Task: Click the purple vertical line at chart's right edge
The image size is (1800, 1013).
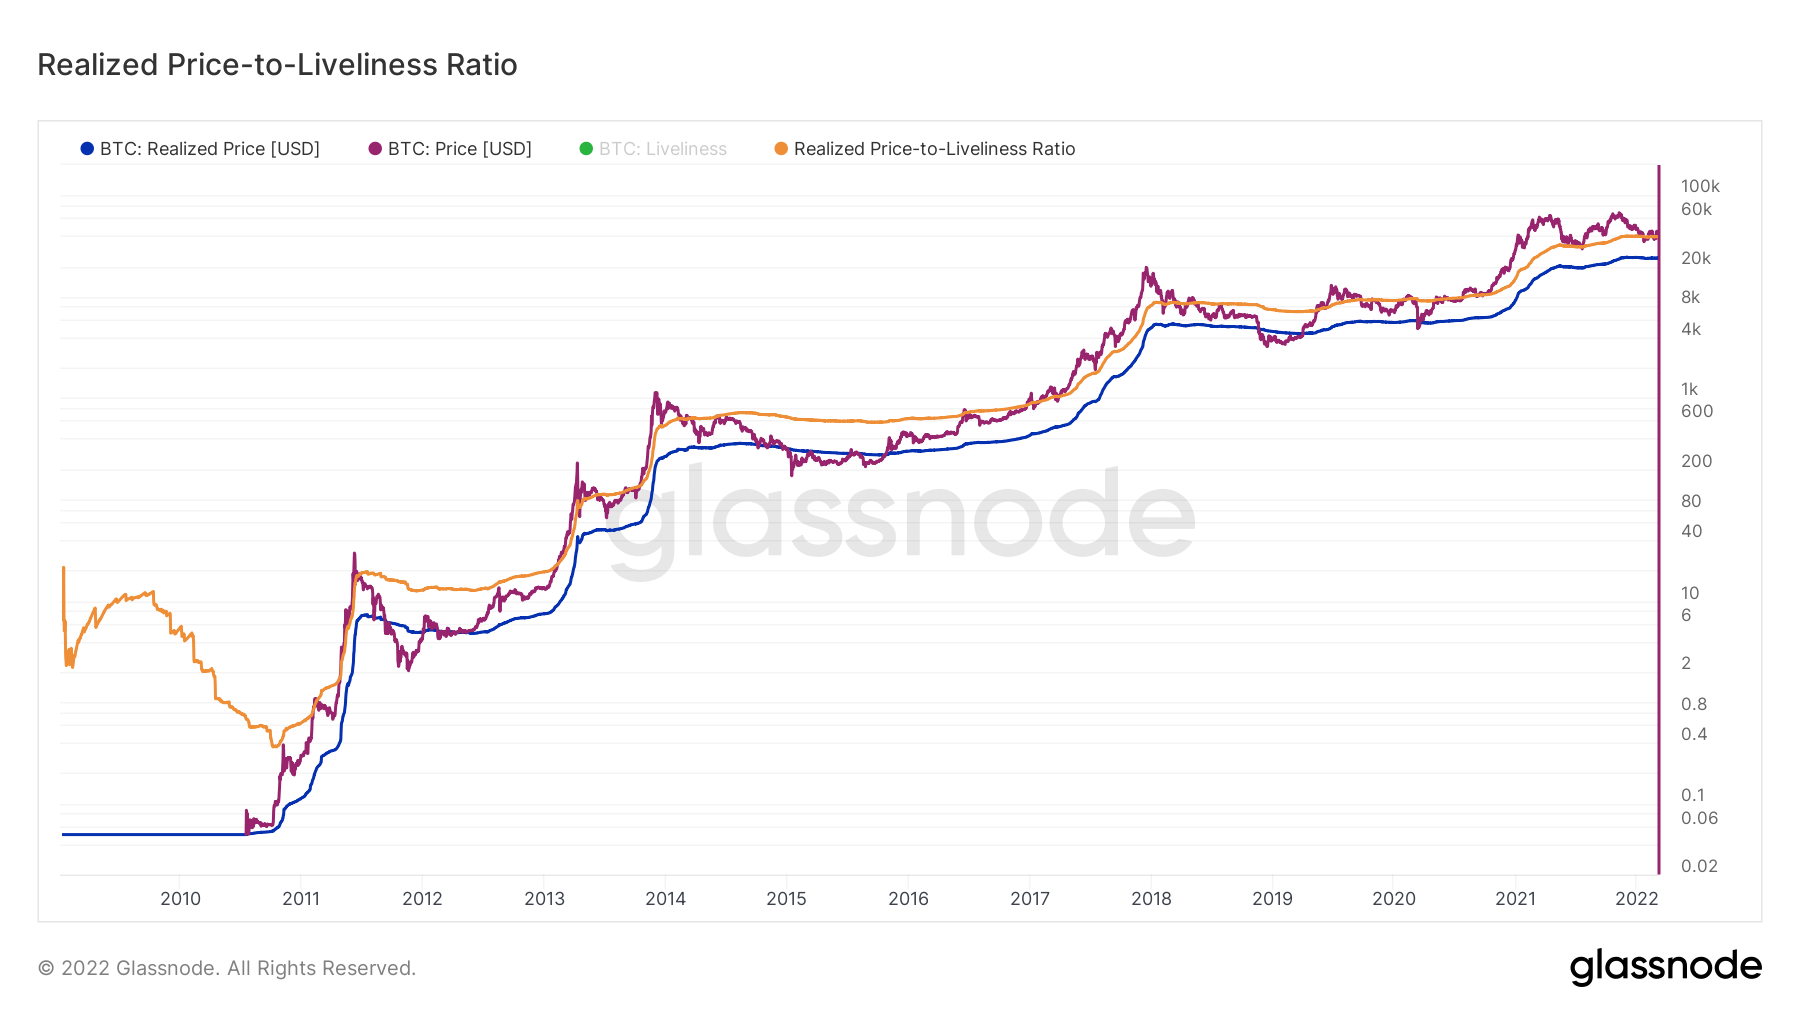Action: [x=1659, y=520]
